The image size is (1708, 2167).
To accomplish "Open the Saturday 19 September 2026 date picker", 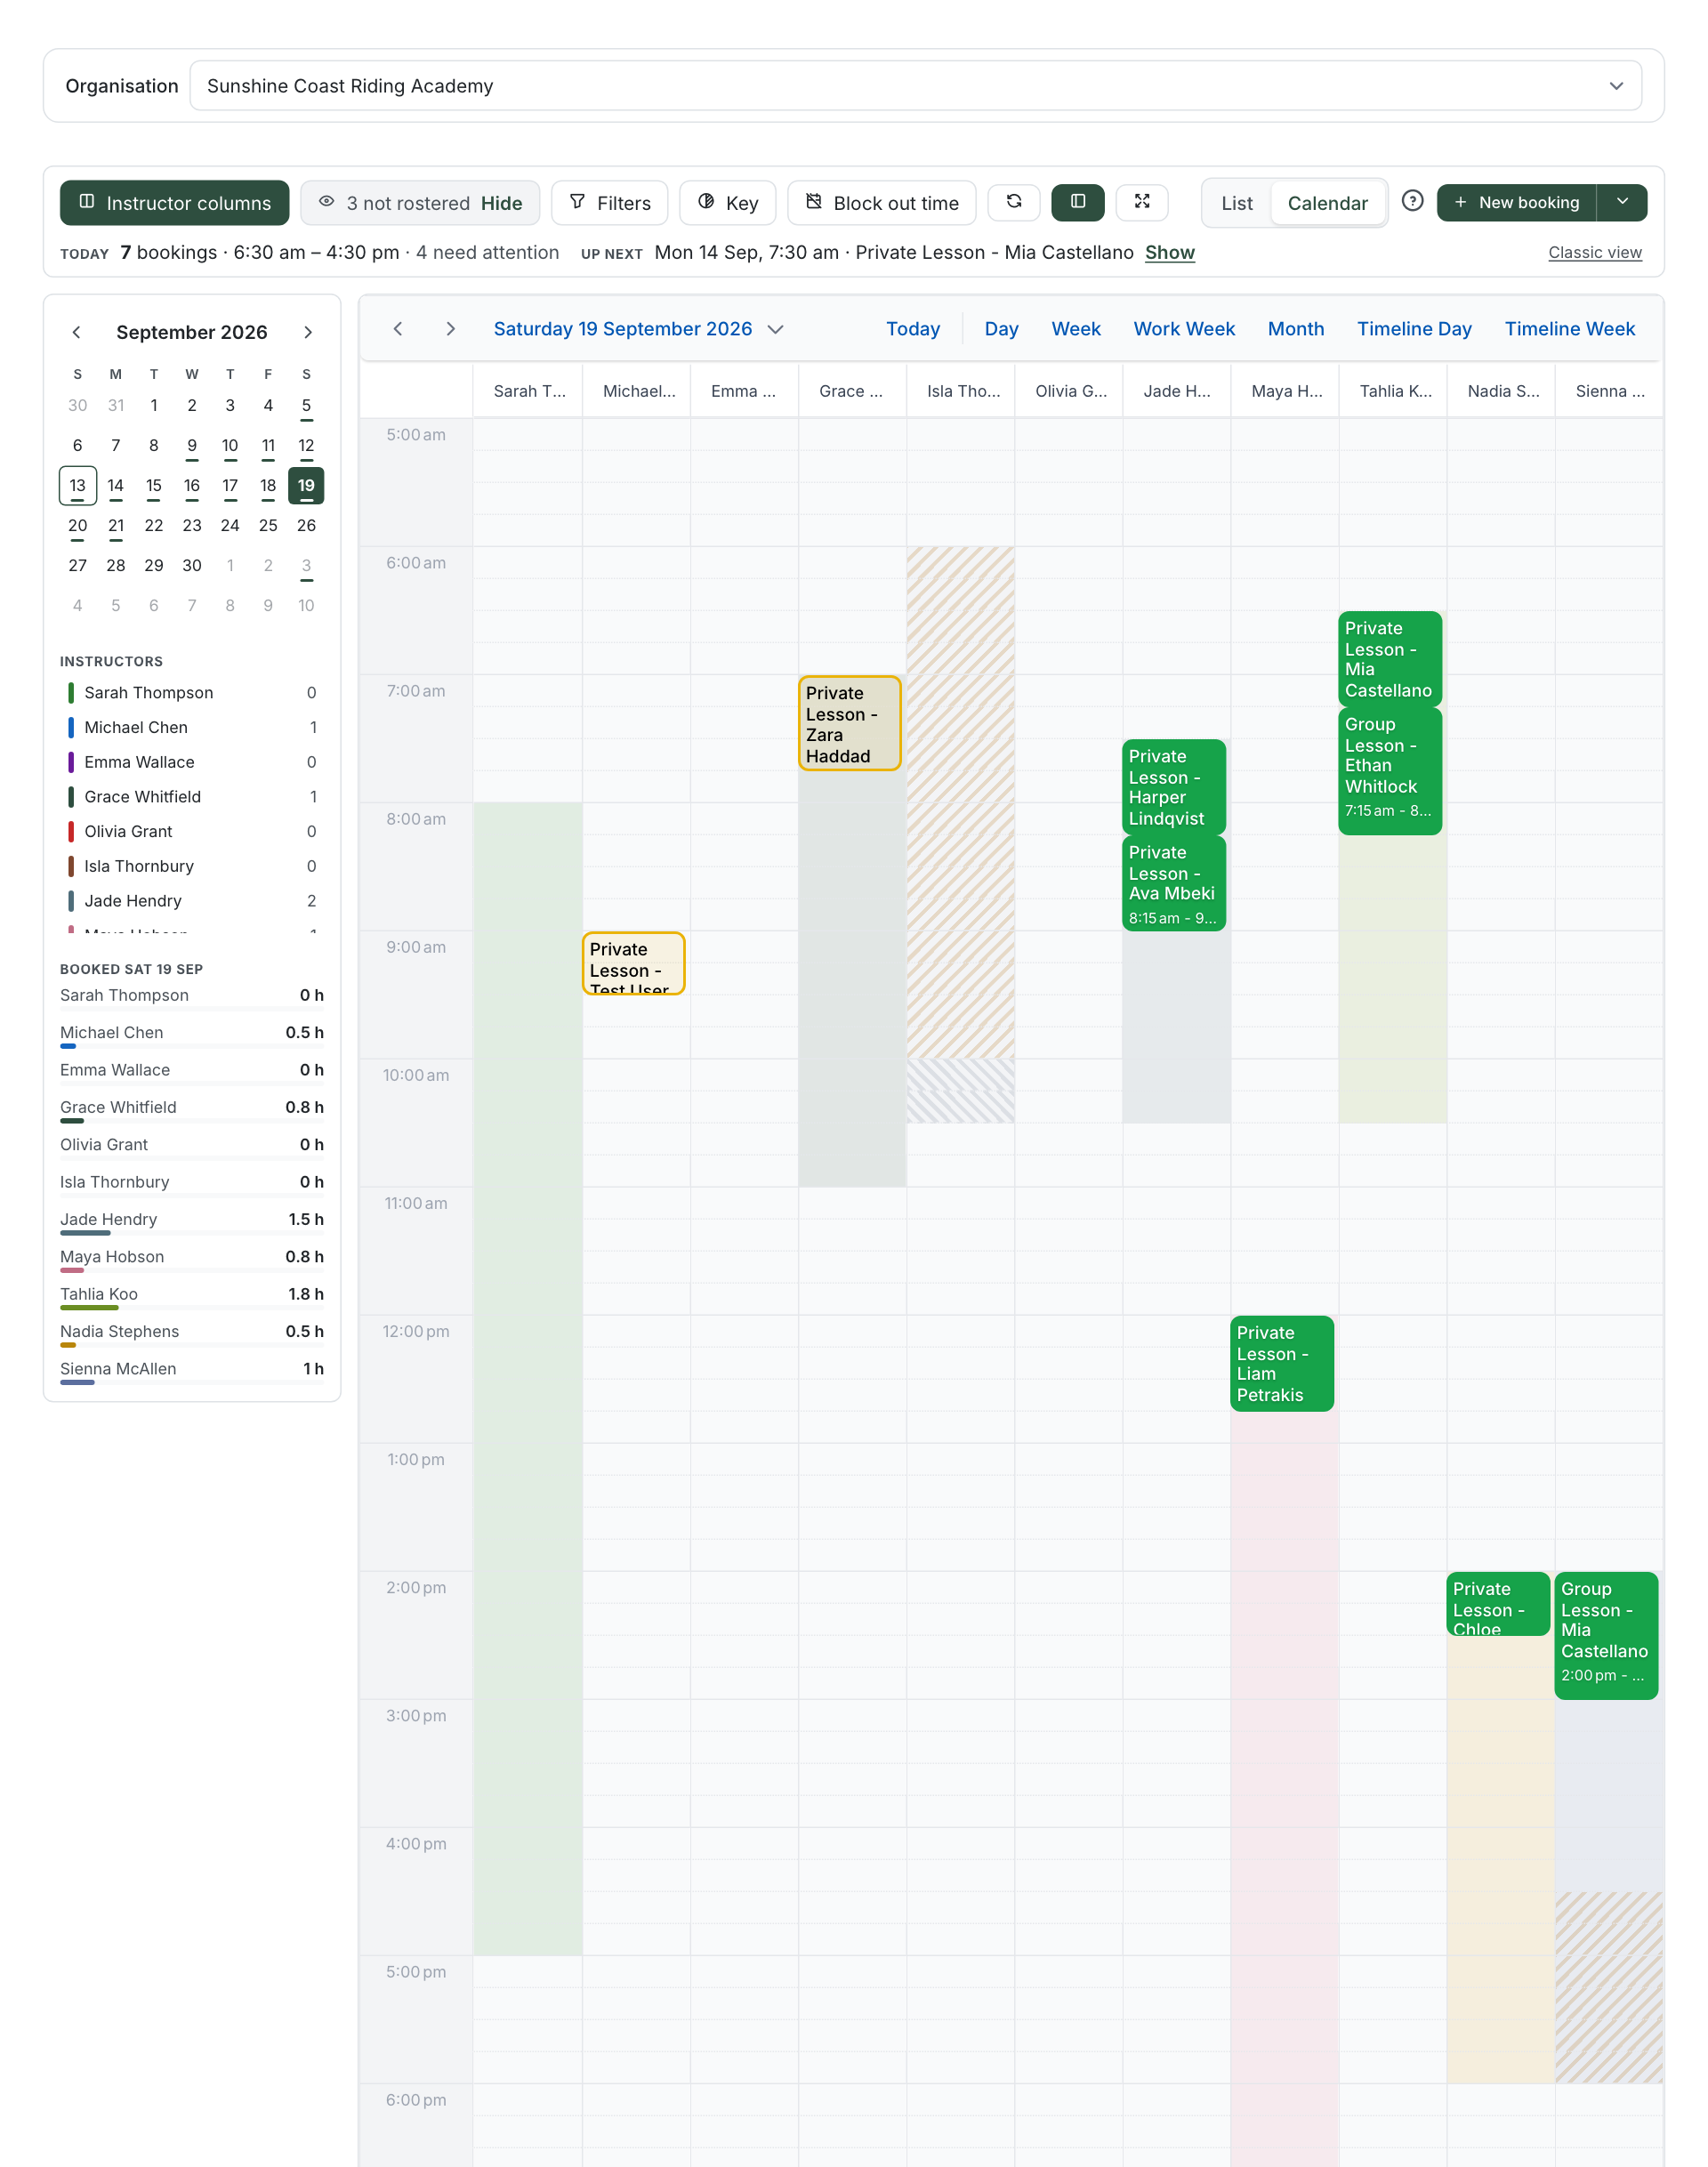I will point(638,329).
